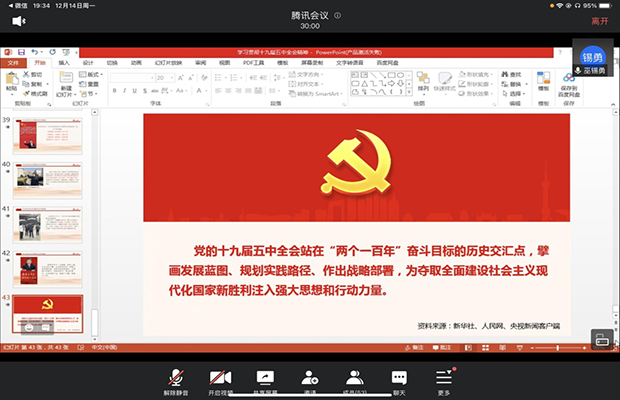
Task: Open invite participants icon
Action: coord(310,378)
